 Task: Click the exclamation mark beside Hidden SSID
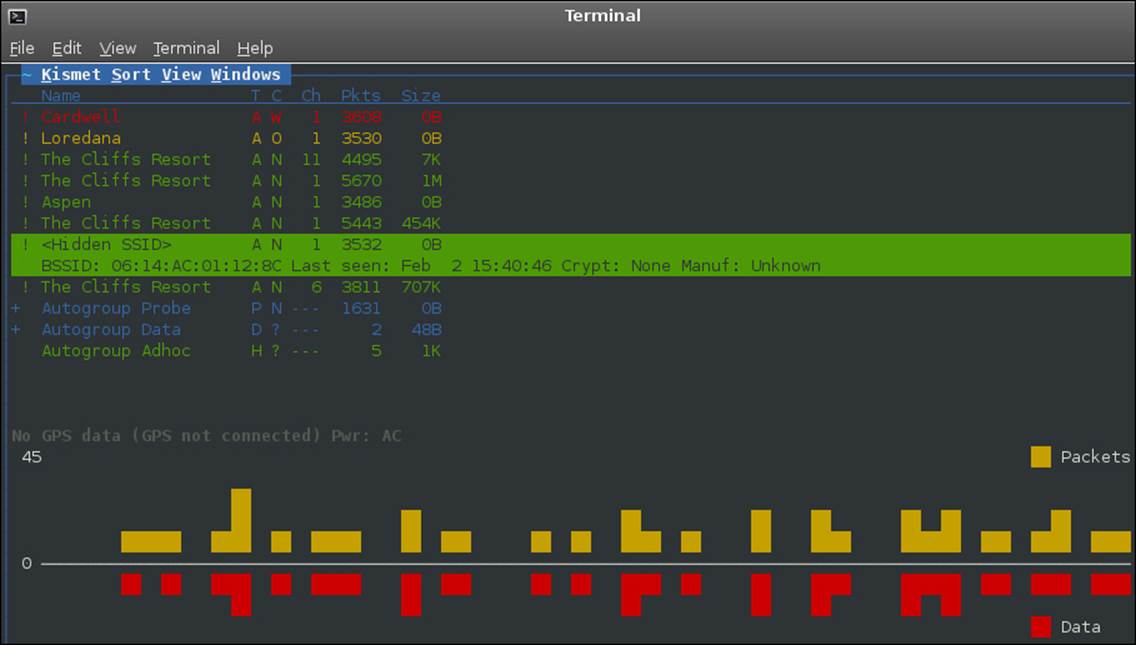point(25,244)
